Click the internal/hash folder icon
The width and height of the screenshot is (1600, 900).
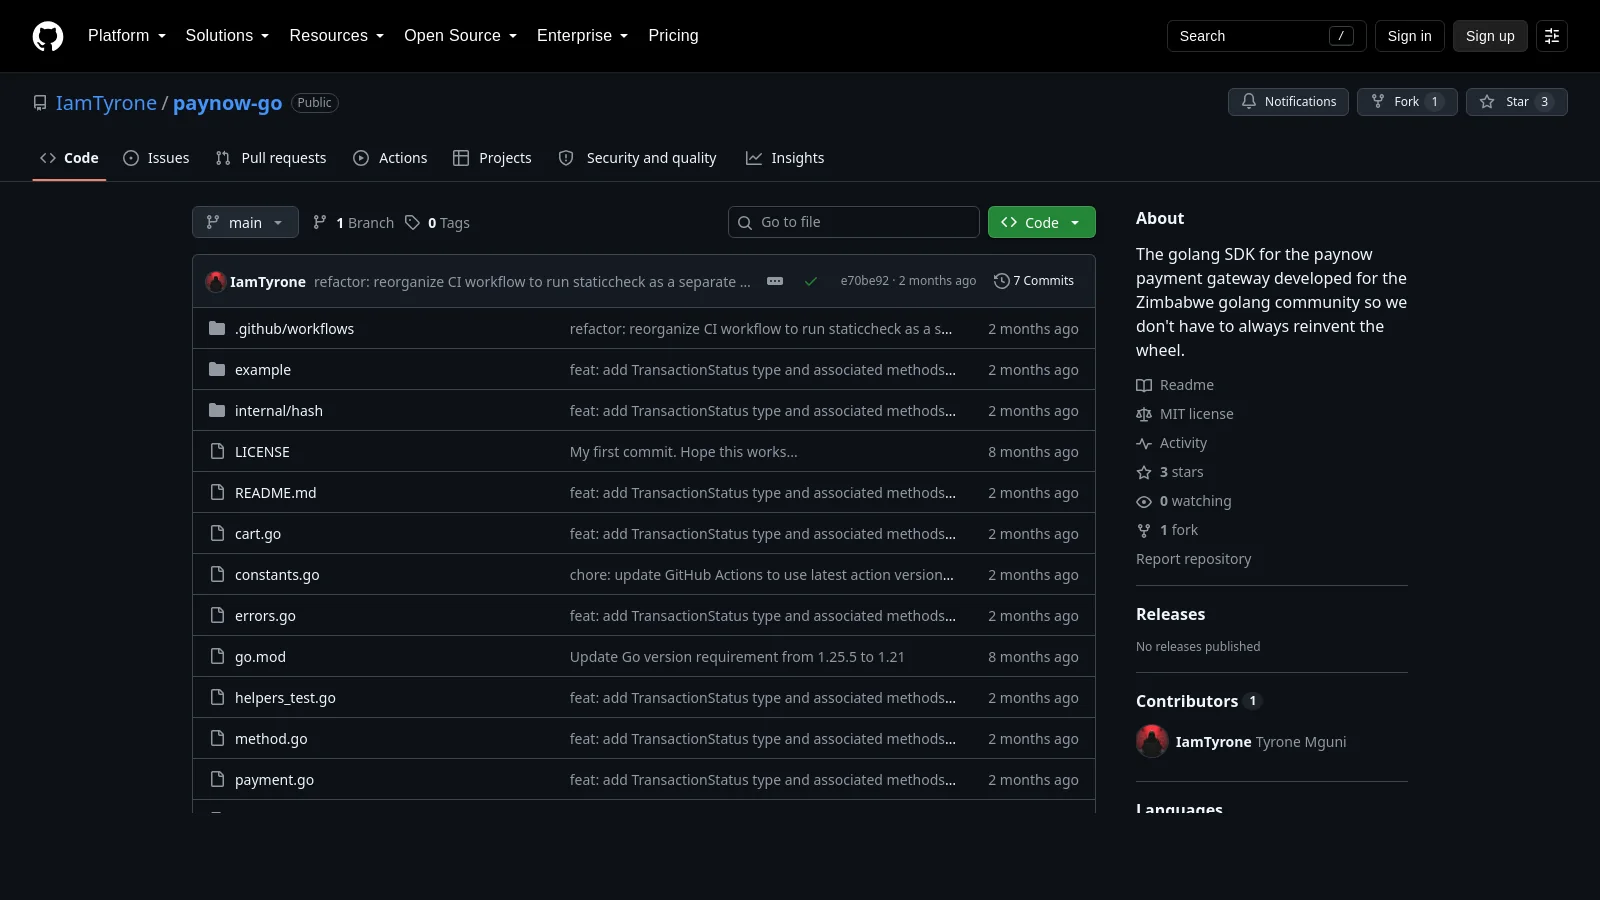[217, 411]
